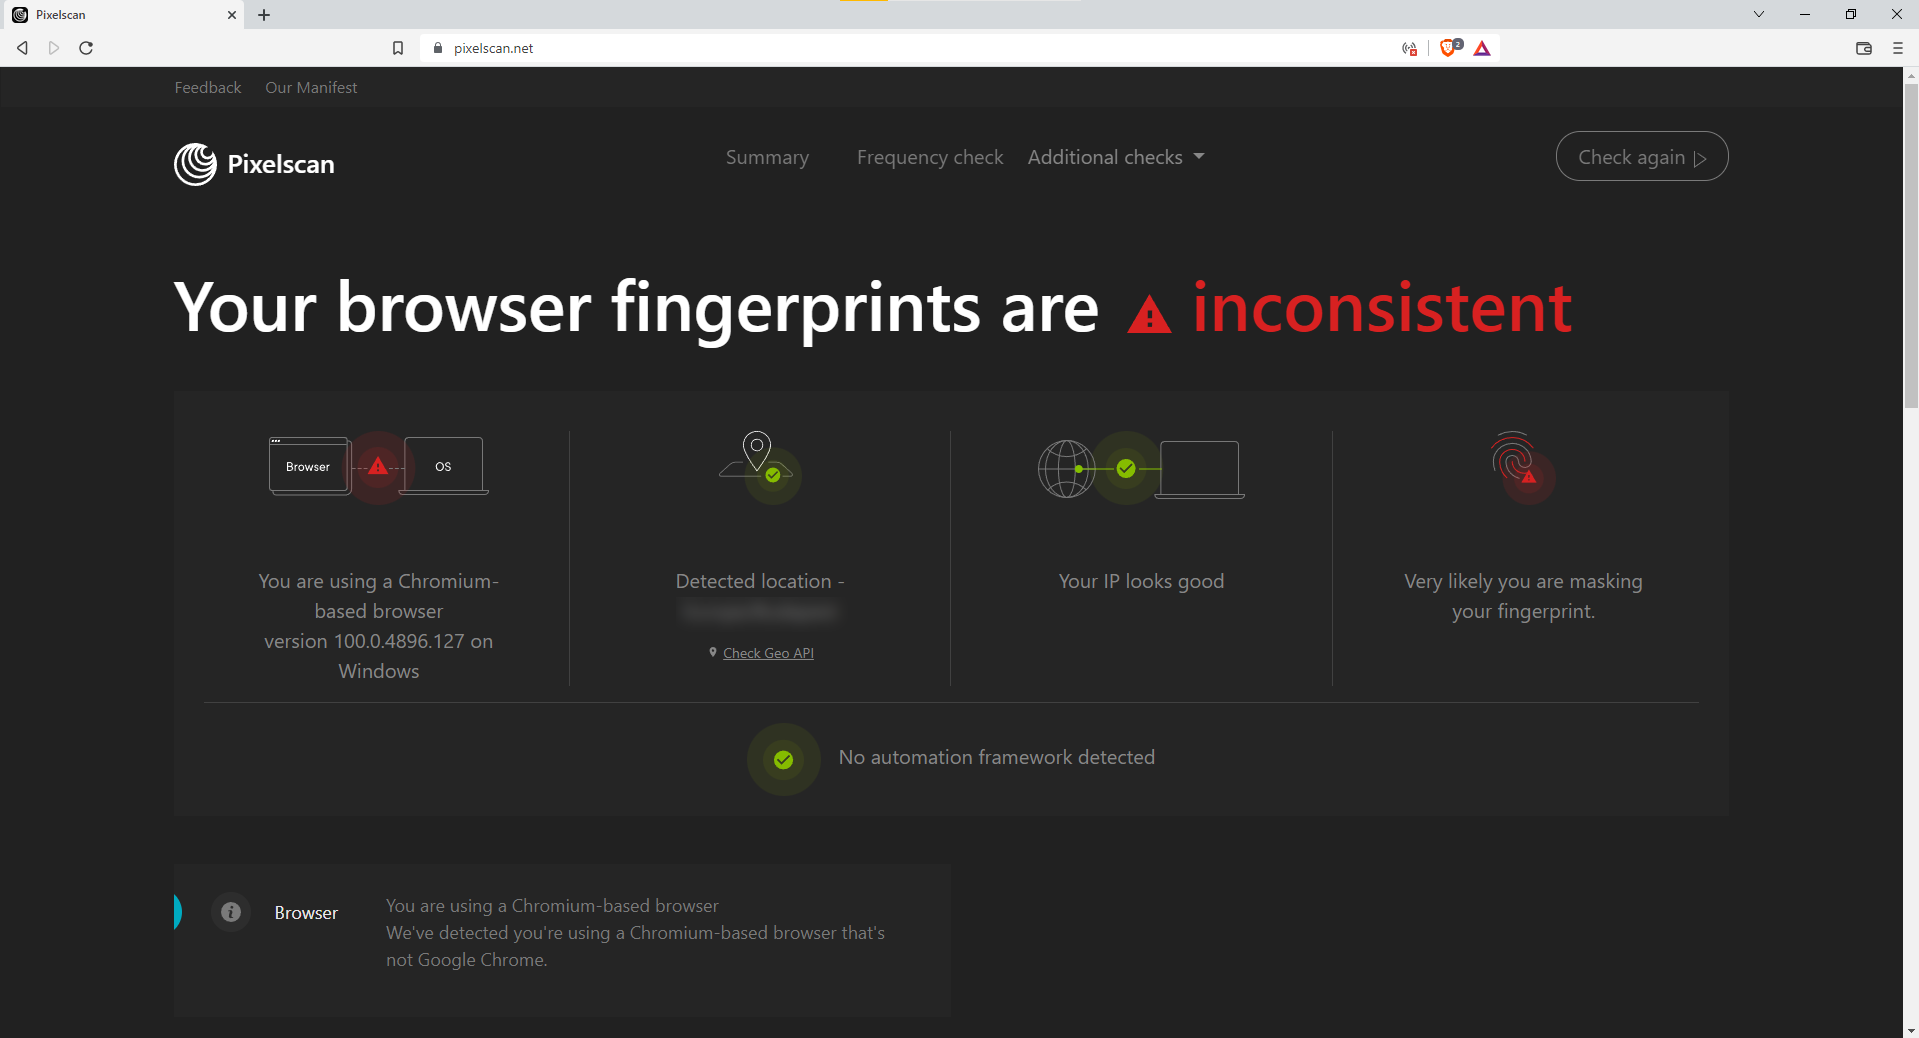Screen dimensions: 1919x1038
Task: Click the "inconsistent" headline word
Action: click(1382, 308)
